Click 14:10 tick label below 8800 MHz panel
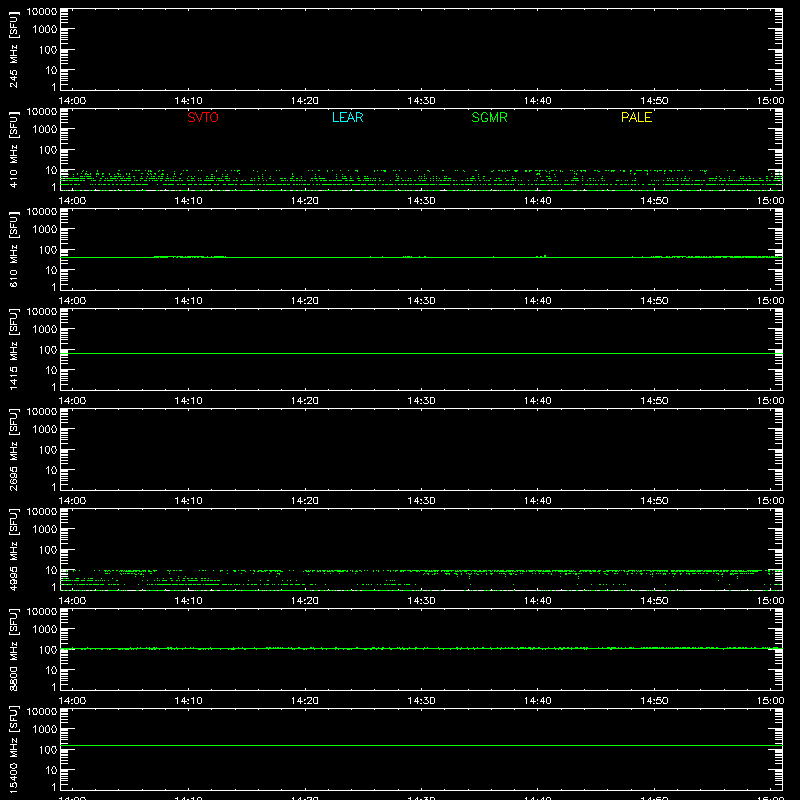The image size is (800, 800). (x=188, y=701)
